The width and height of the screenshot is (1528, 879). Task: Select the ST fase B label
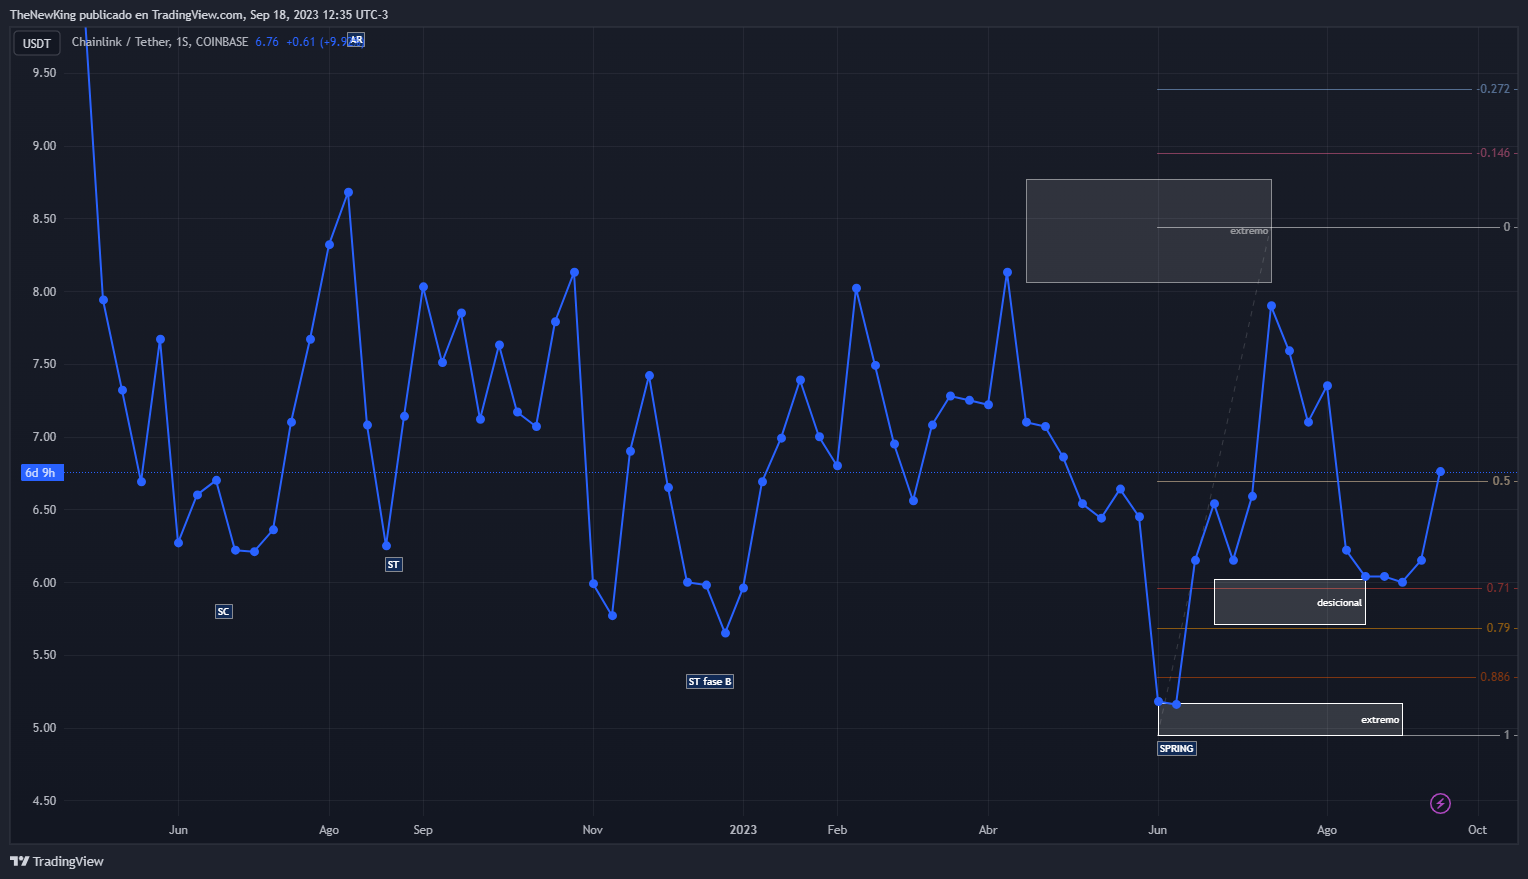pyautogui.click(x=710, y=682)
